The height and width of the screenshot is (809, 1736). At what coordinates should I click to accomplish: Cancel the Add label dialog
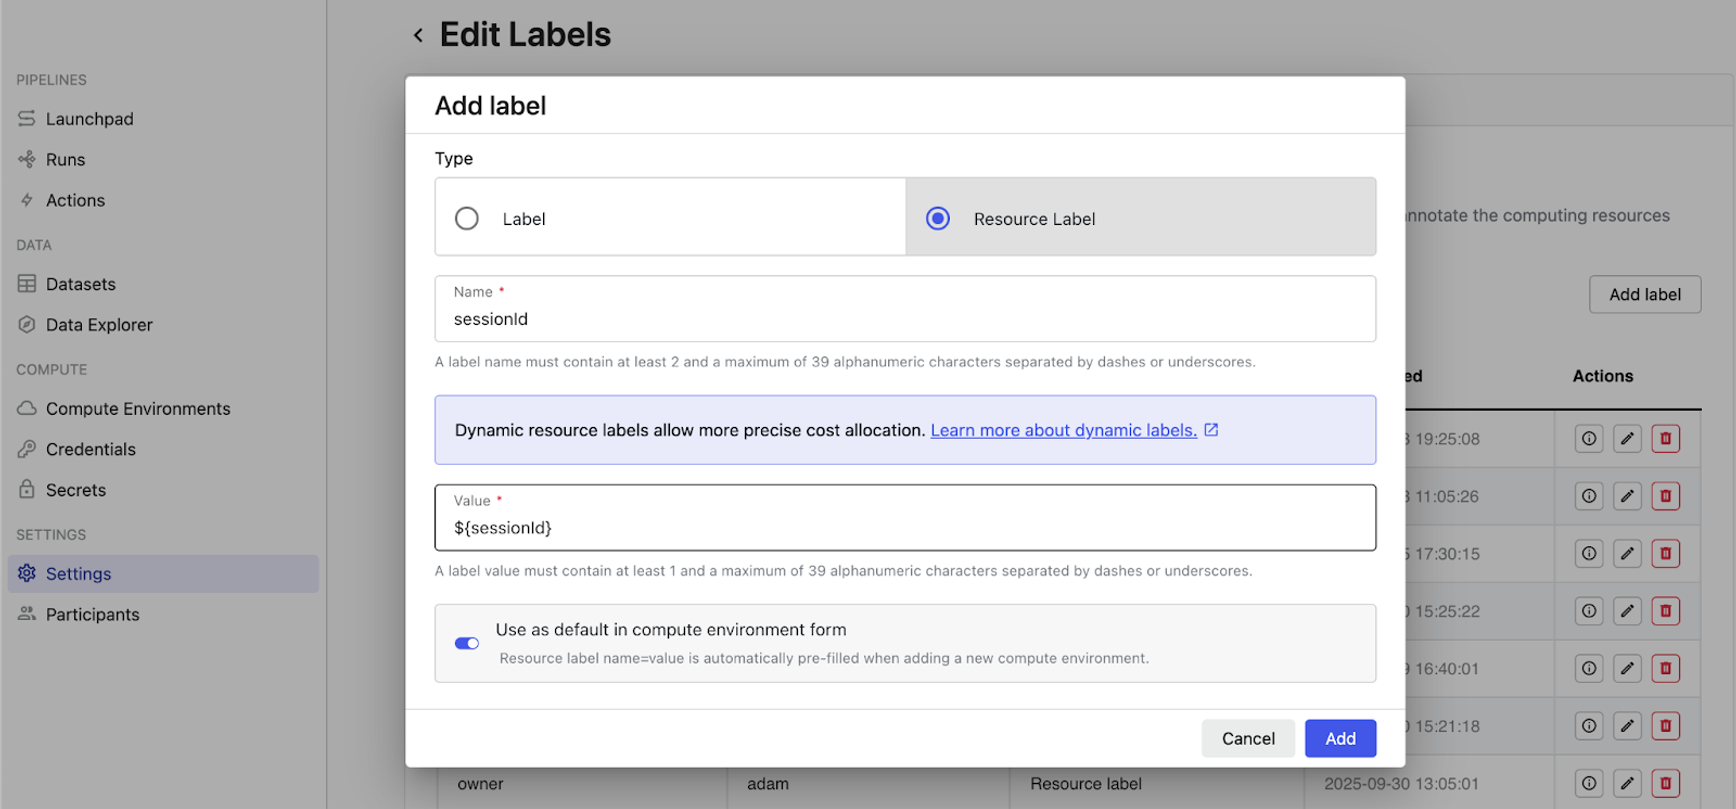click(1247, 739)
